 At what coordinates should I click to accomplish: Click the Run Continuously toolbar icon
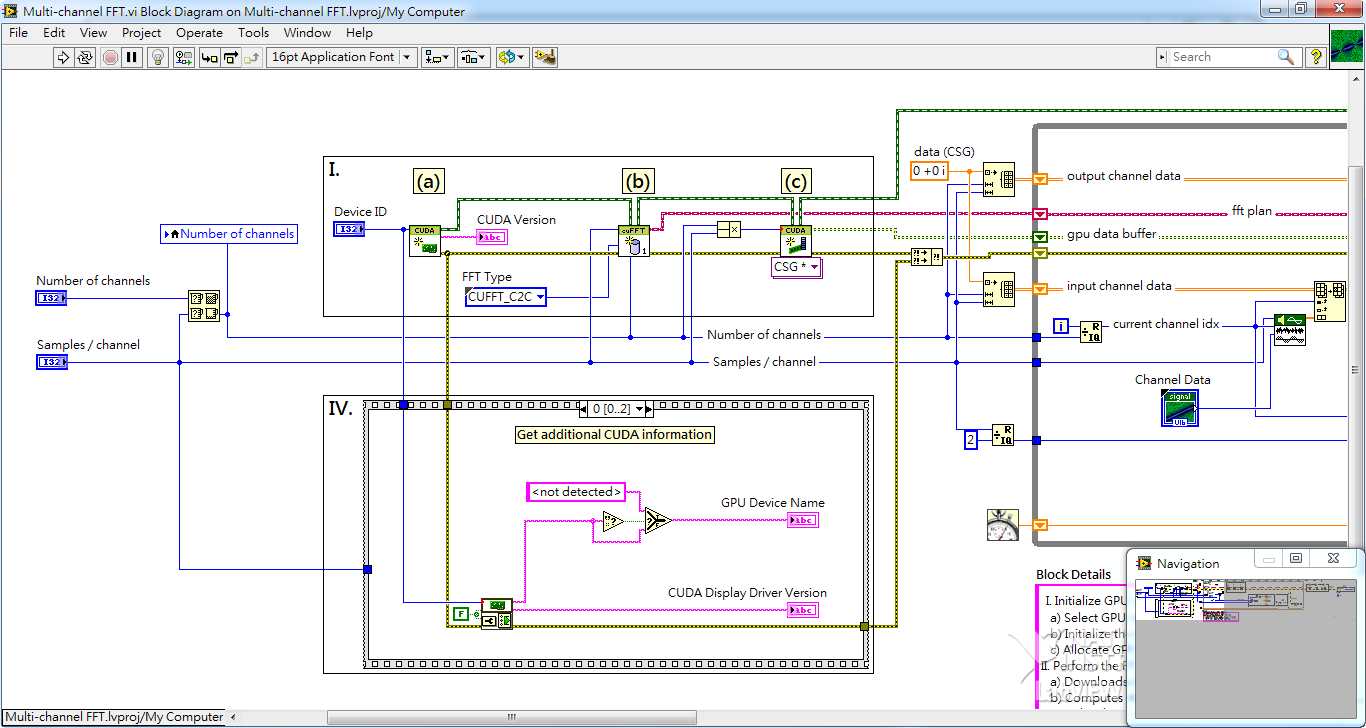tap(85, 57)
